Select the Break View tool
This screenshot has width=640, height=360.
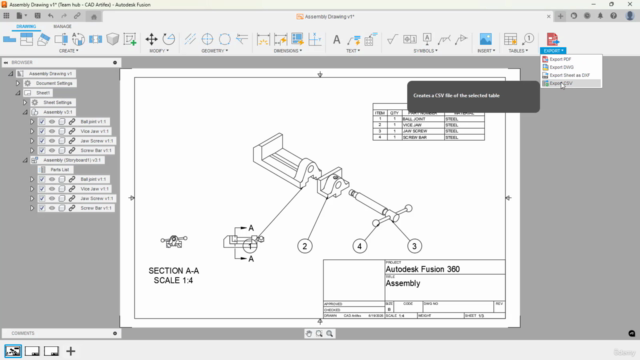point(96,39)
